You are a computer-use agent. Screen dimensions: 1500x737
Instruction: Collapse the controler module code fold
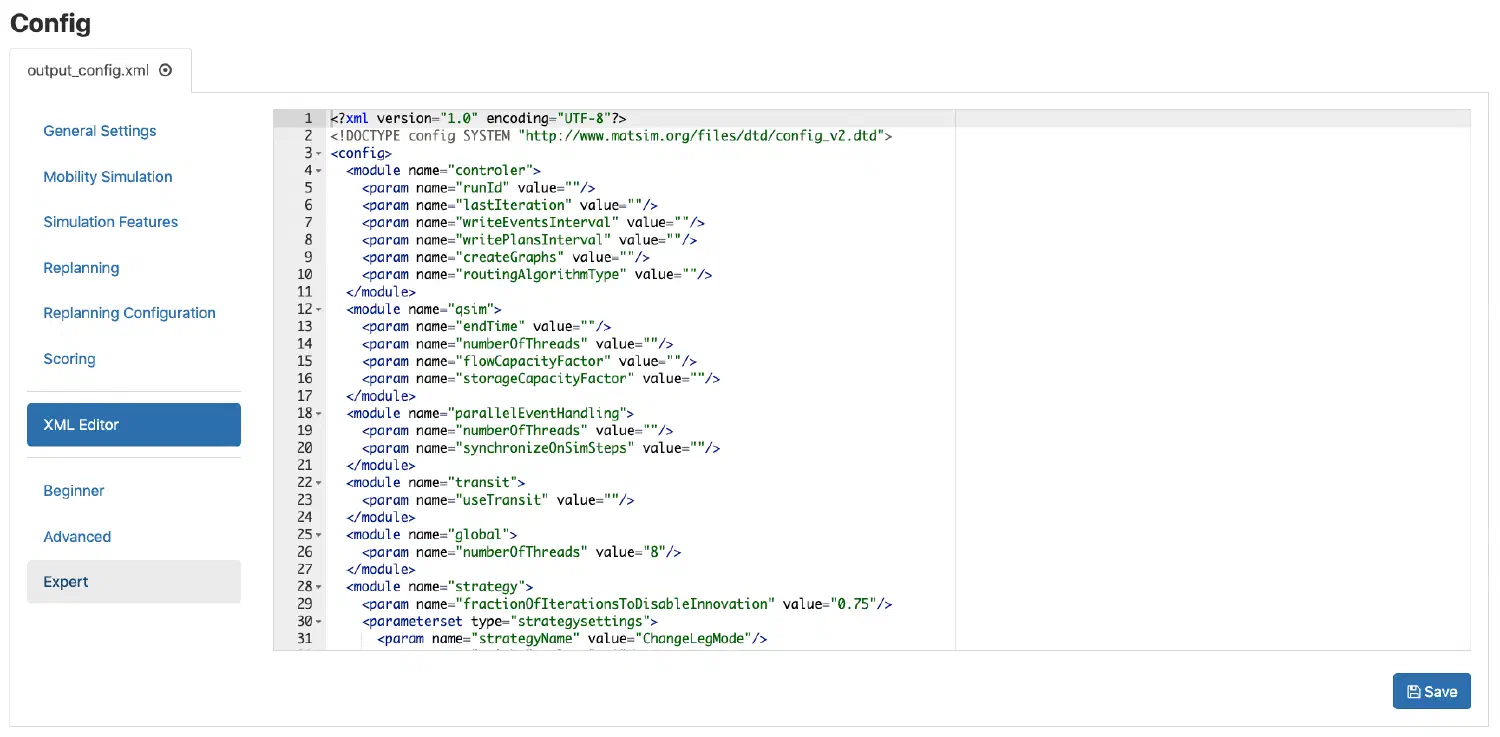(320, 170)
